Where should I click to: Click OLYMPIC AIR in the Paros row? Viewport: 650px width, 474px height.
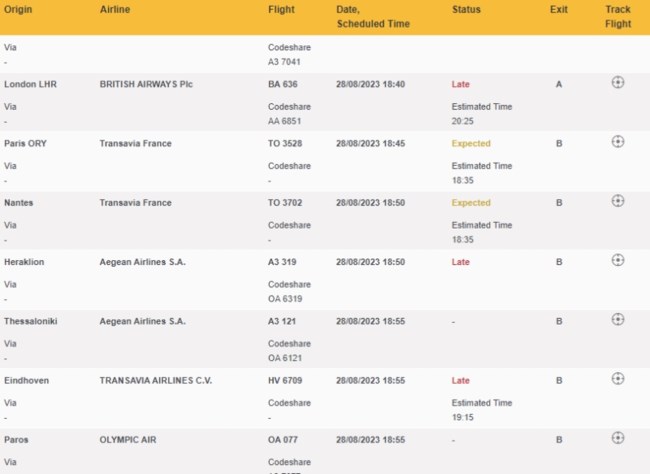[128, 440]
